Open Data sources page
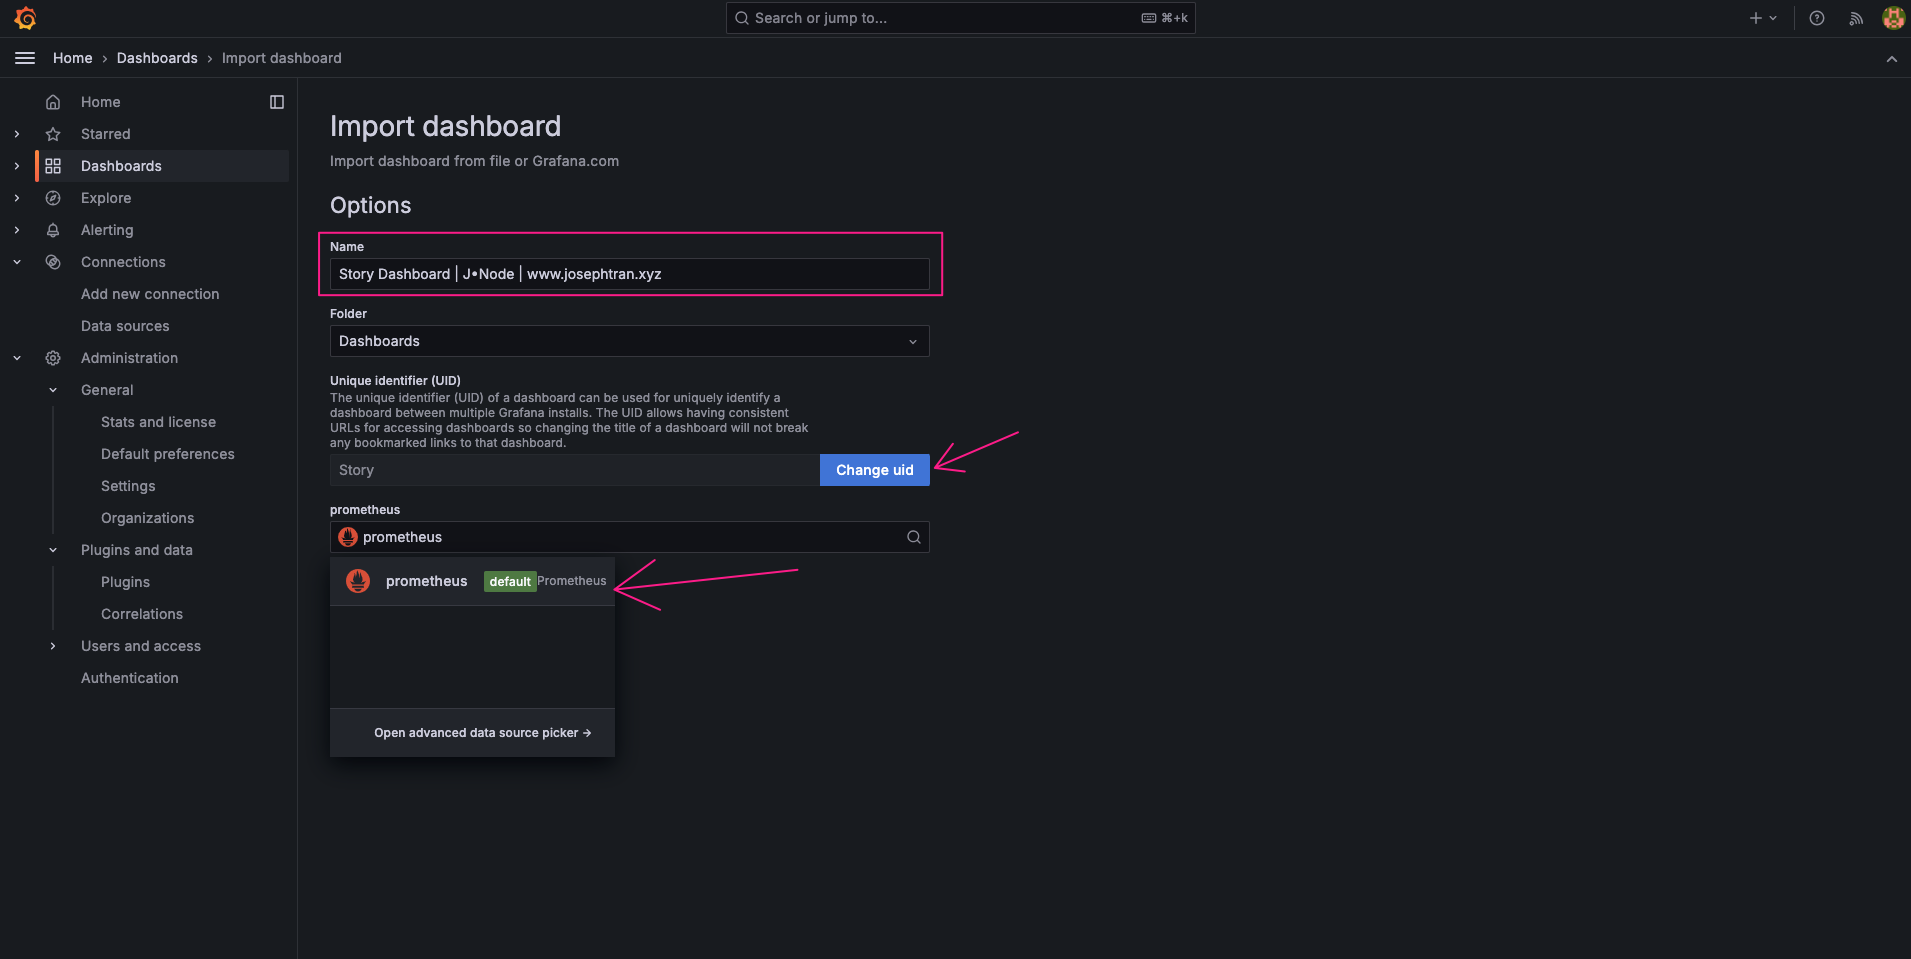 coord(125,326)
